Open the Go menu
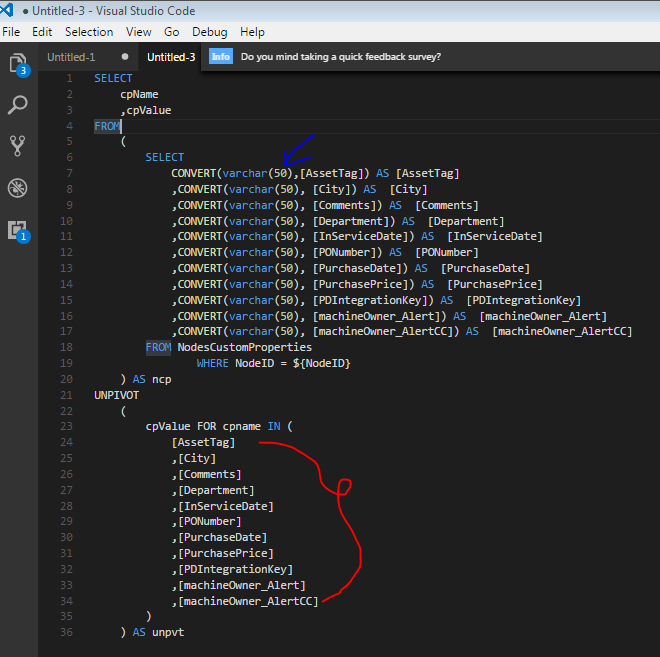The width and height of the screenshot is (660, 657). click(x=171, y=32)
